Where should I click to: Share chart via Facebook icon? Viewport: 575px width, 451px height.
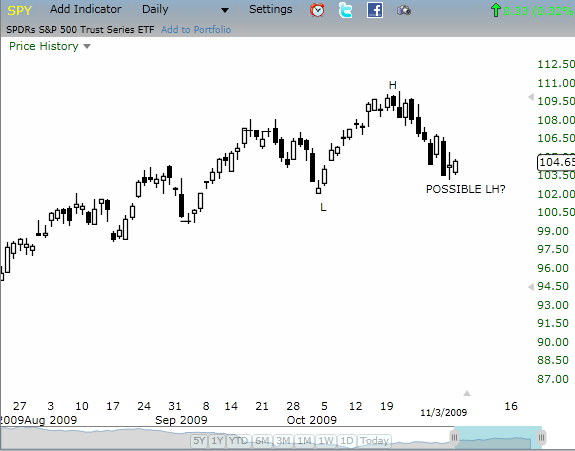[x=375, y=10]
